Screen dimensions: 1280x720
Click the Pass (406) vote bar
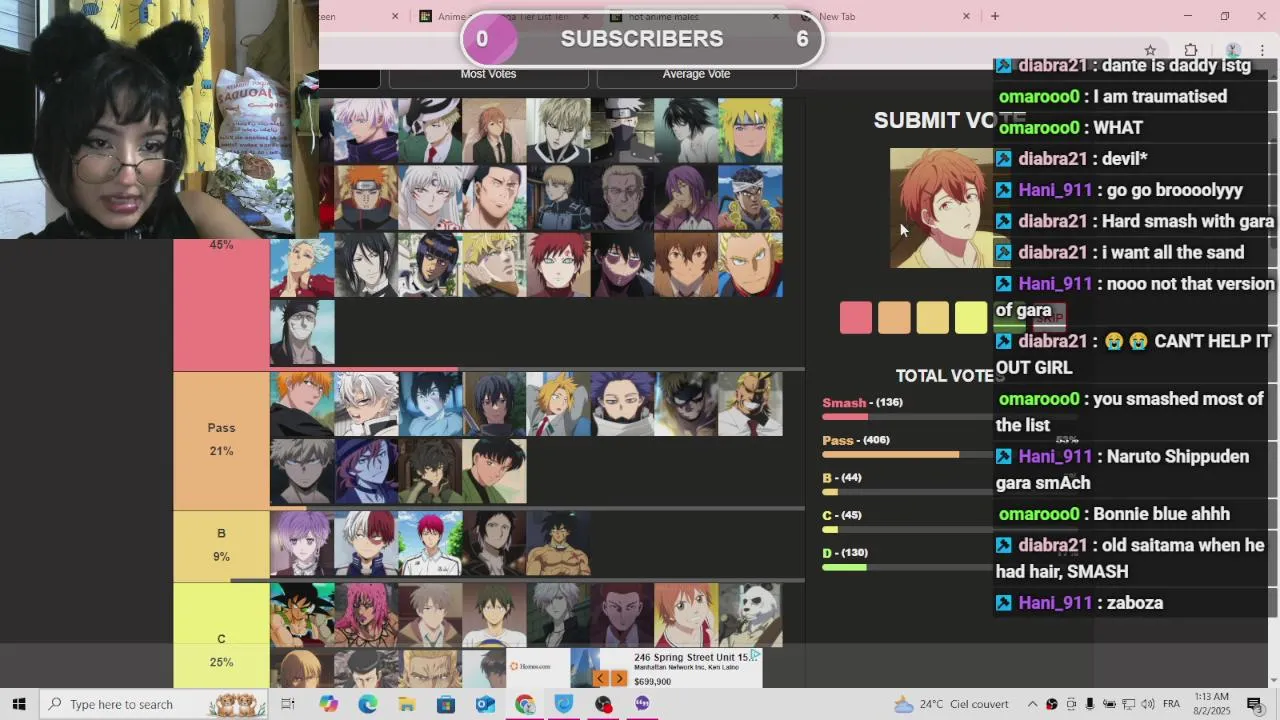tap(908, 455)
